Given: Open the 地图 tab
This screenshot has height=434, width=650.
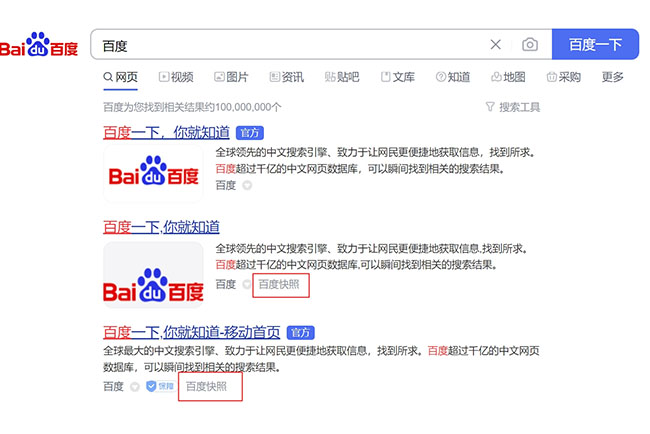Looking at the screenshot, I should click(x=508, y=77).
